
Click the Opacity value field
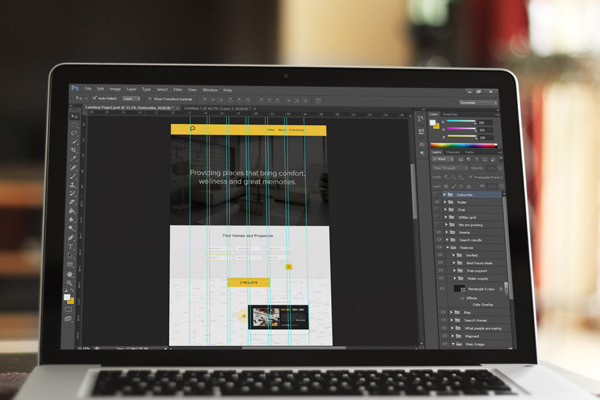491,168
